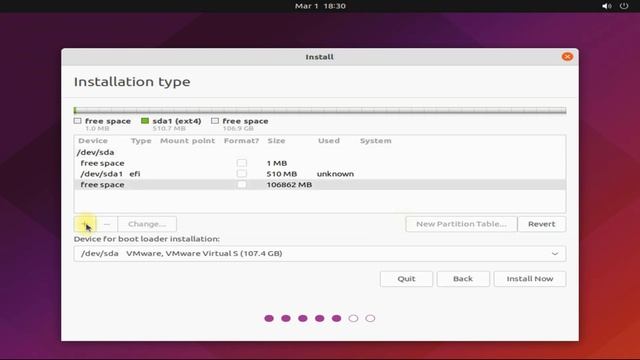640x360 pixels.
Task: Click the Device column header
Action: [x=93, y=141]
